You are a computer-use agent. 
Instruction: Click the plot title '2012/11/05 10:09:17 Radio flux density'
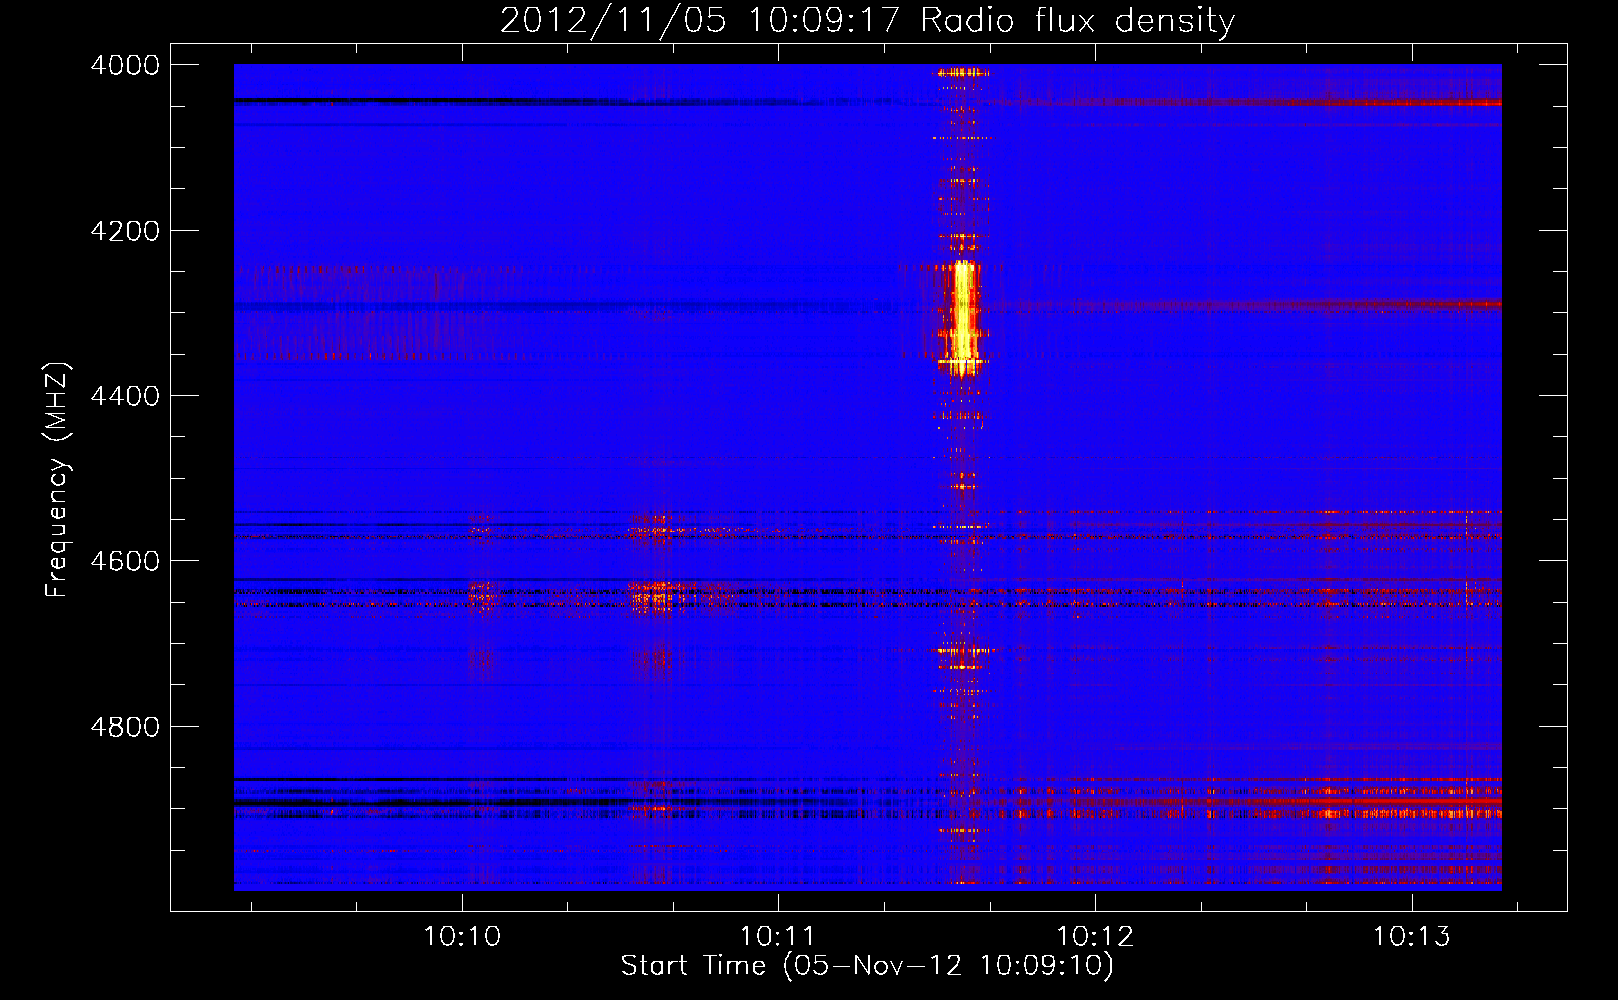pos(867,21)
